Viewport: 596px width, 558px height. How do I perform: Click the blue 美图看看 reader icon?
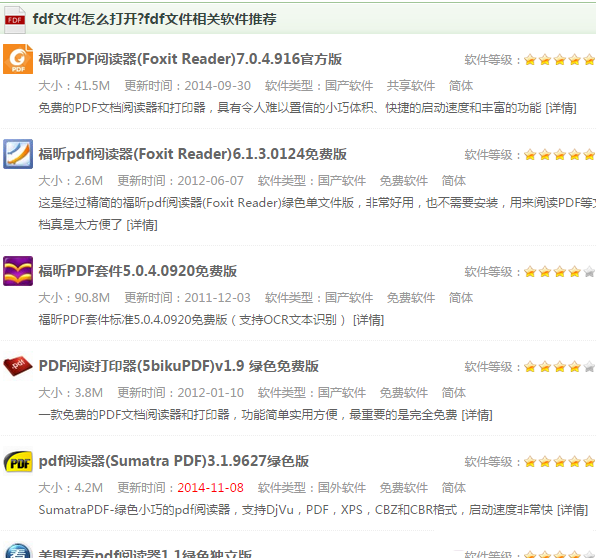point(18,551)
